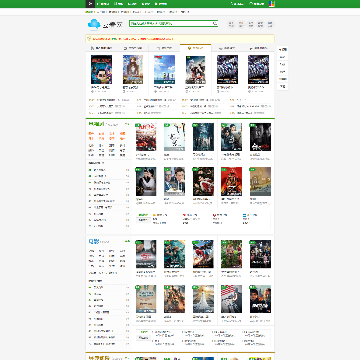Open the bride in white gown movie poster
The height and width of the screenshot is (360, 360).
pyautogui.click(x=203, y=299)
